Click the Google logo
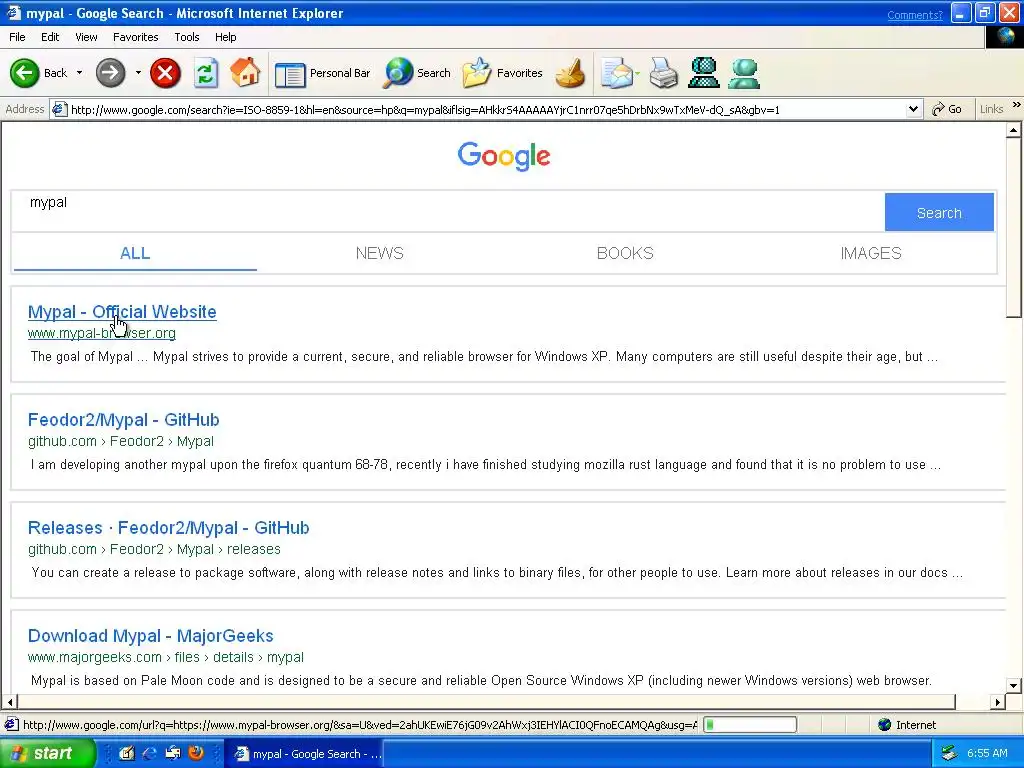 click(504, 156)
